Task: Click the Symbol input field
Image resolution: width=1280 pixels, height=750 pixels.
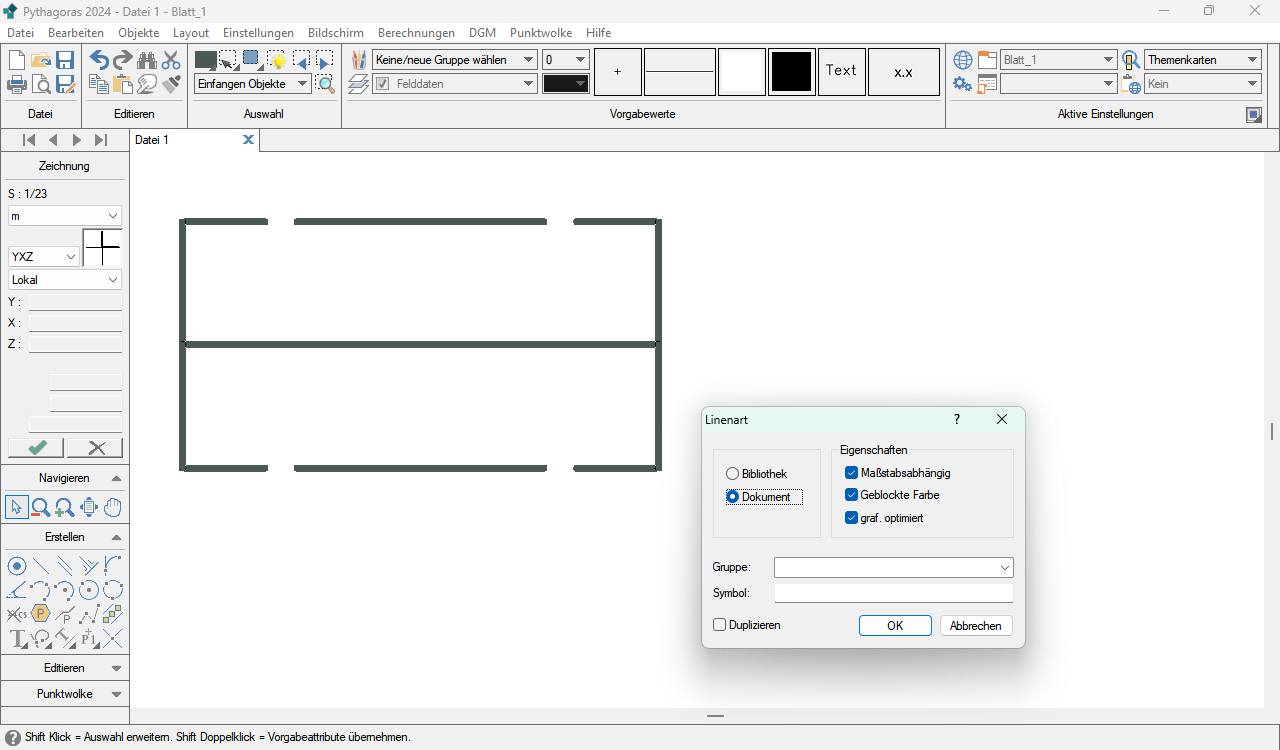Action: [894, 593]
